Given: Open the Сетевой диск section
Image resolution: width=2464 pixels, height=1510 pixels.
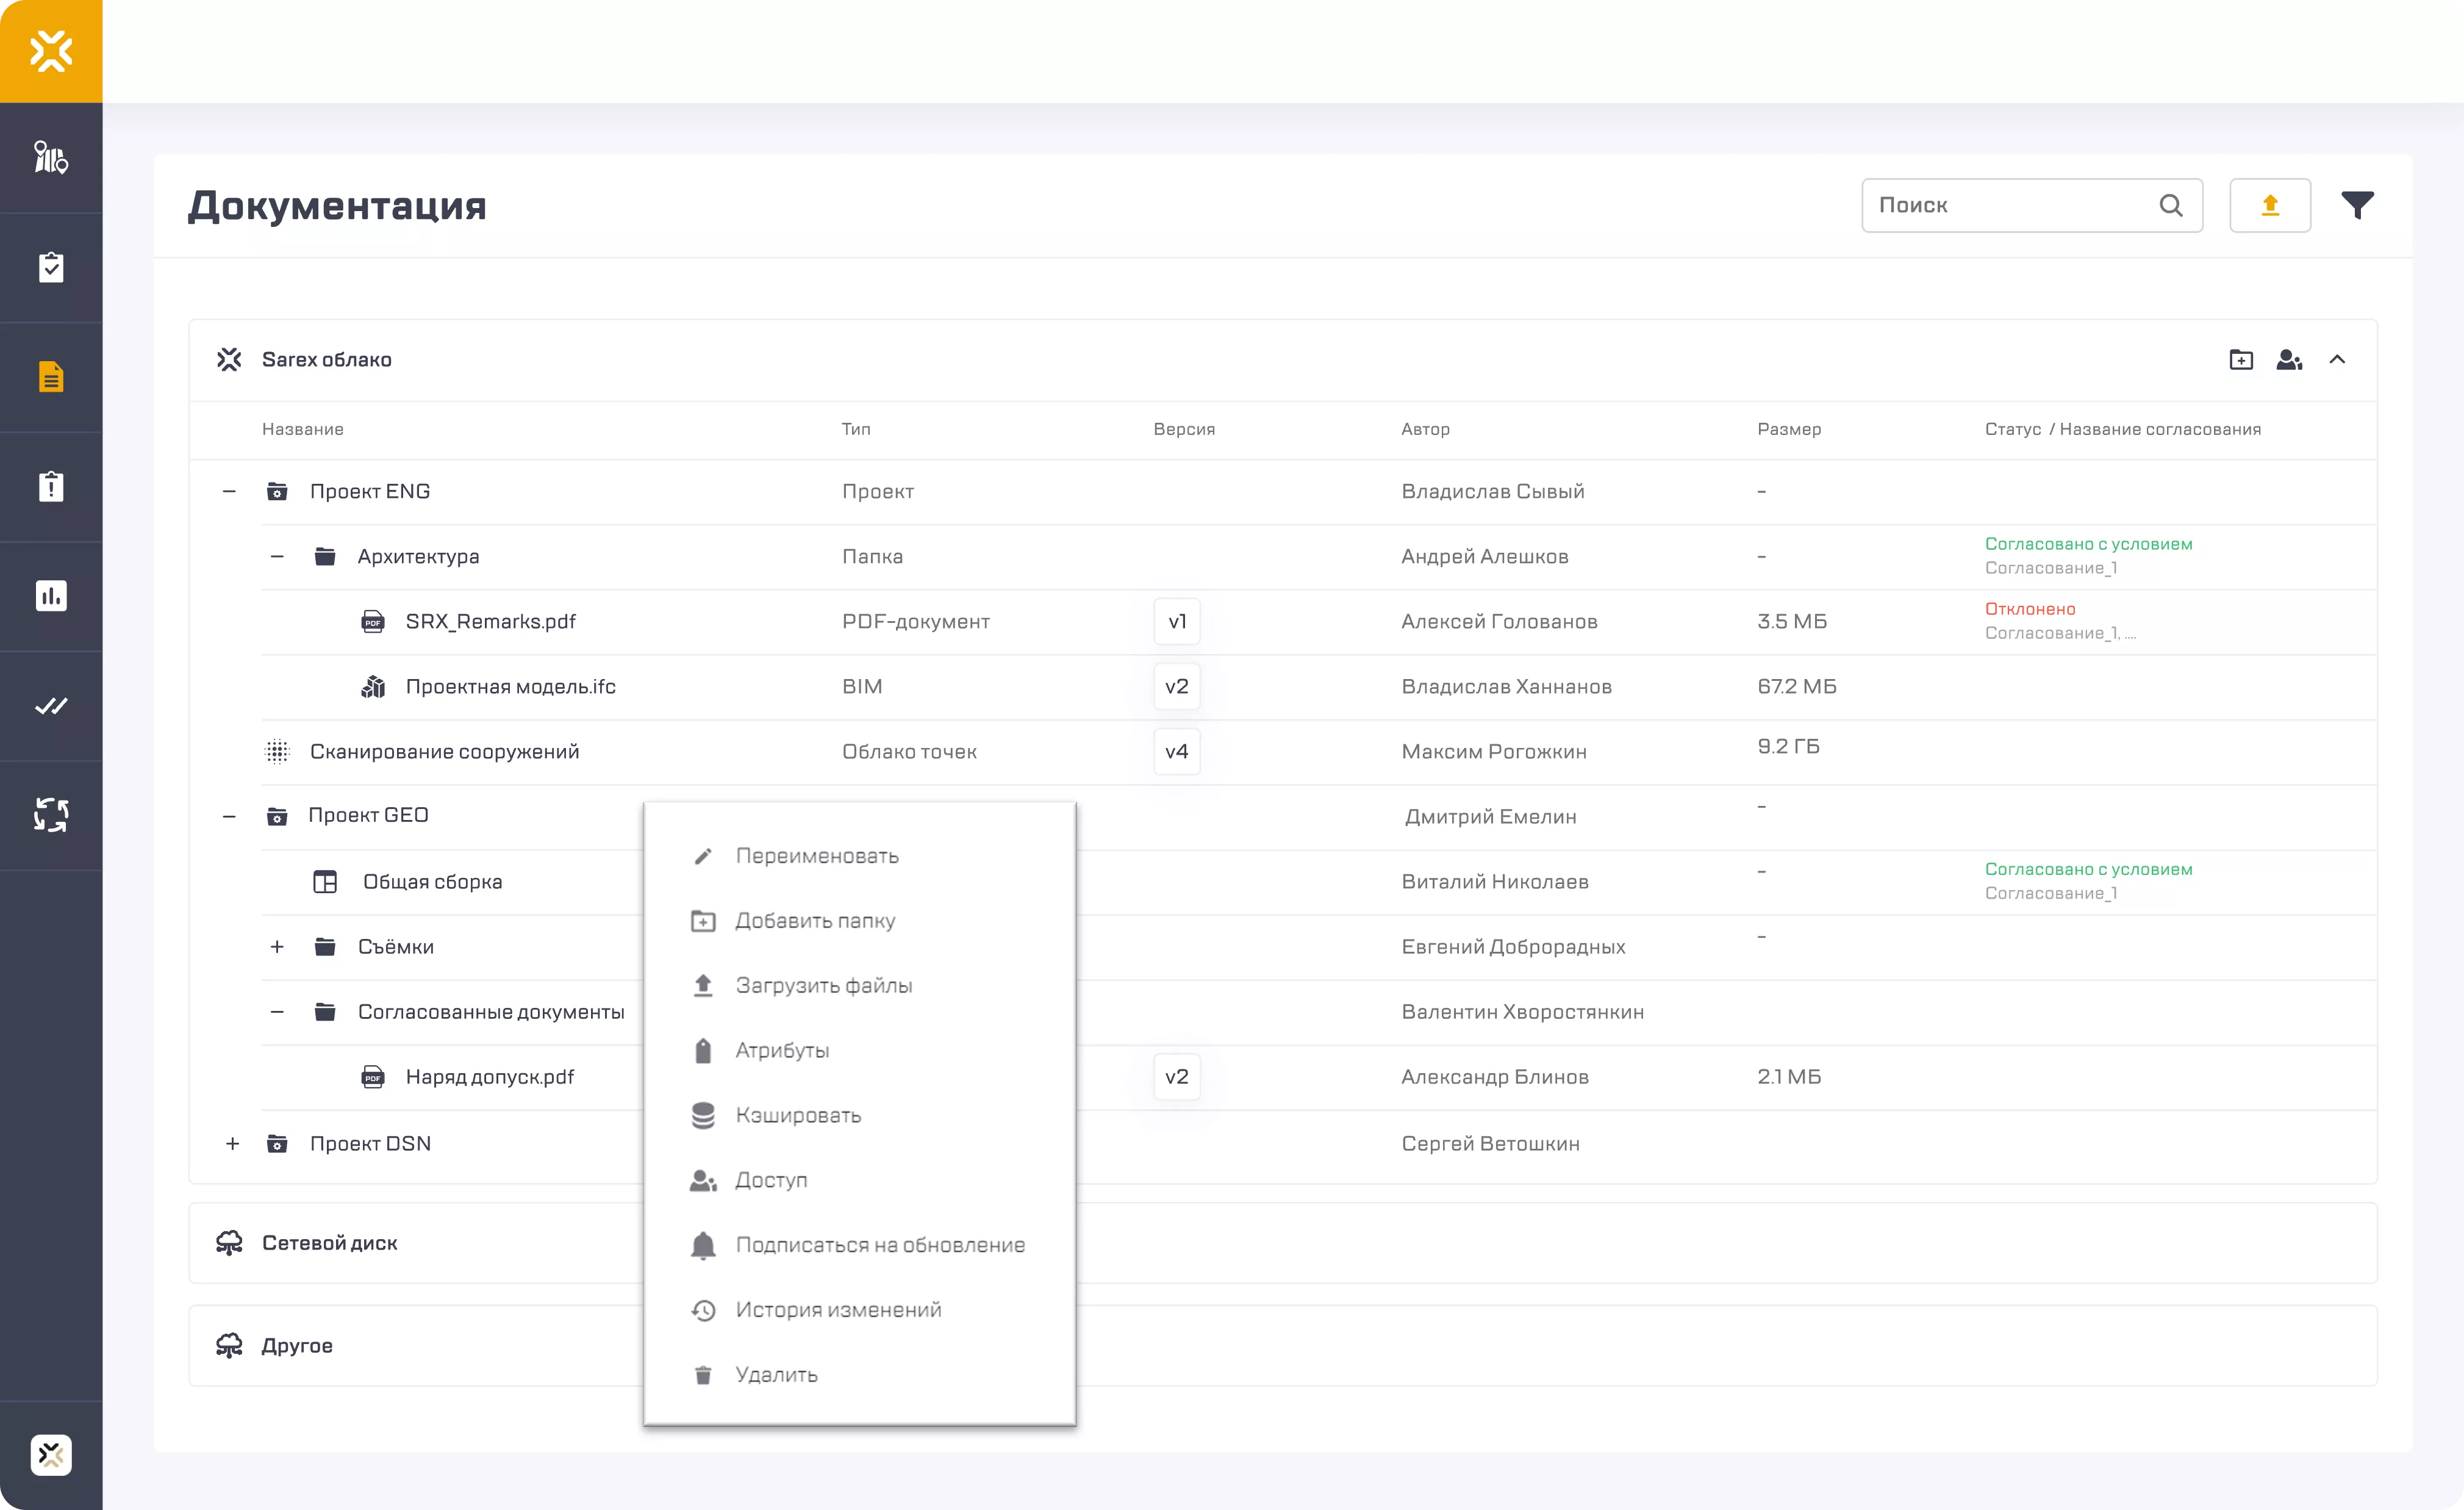Looking at the screenshot, I should [x=329, y=1243].
